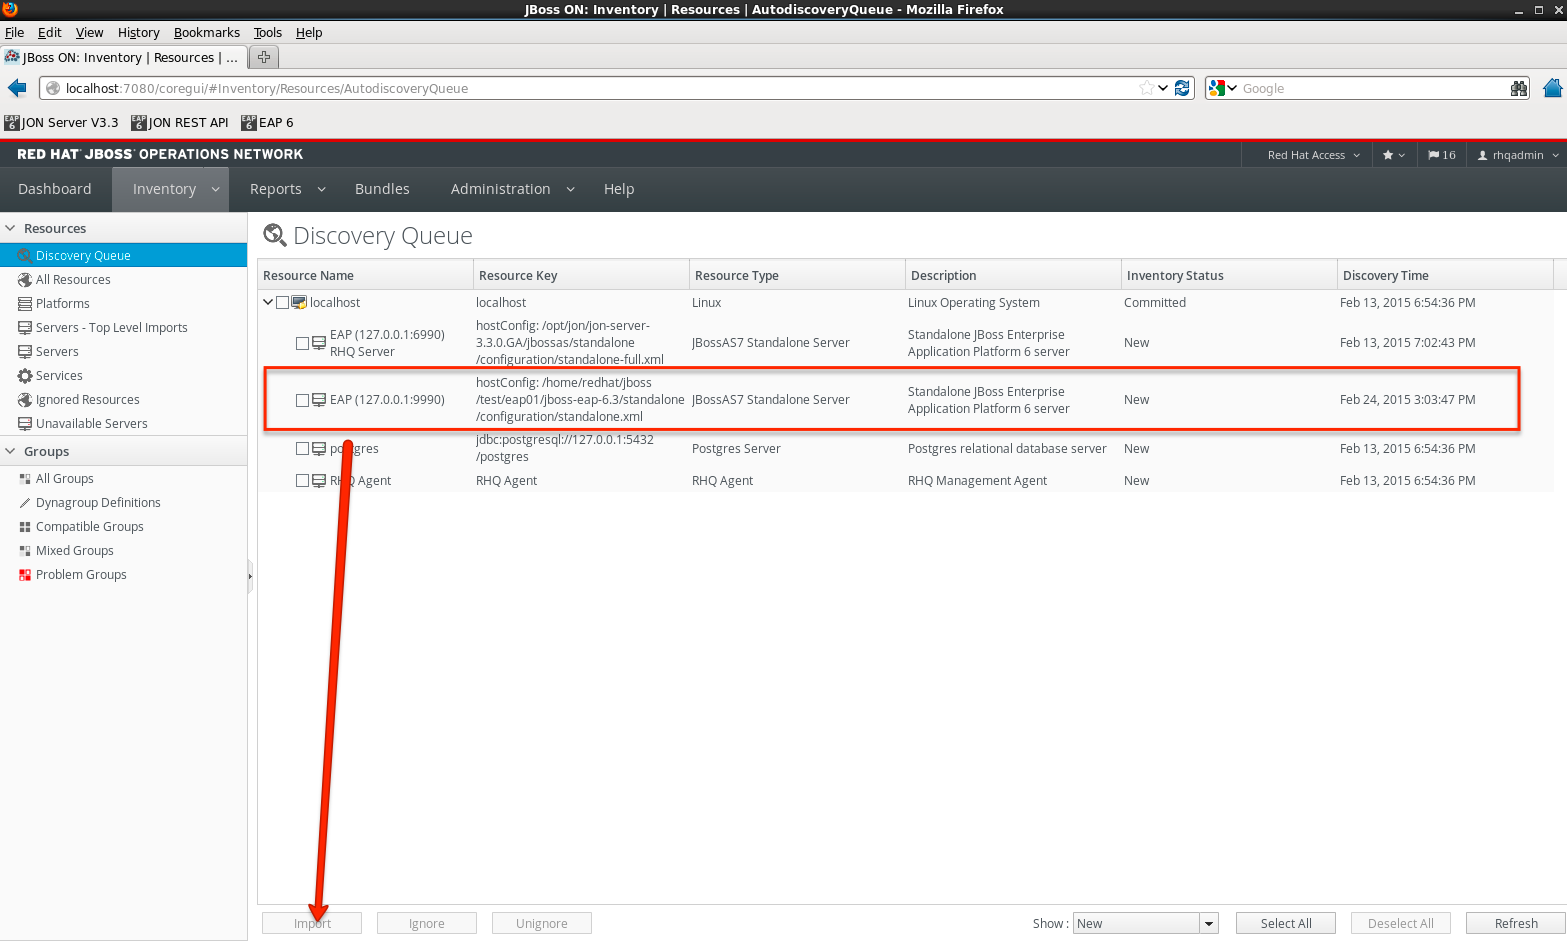Open the JON Server V3.3 bookmark

(x=62, y=123)
